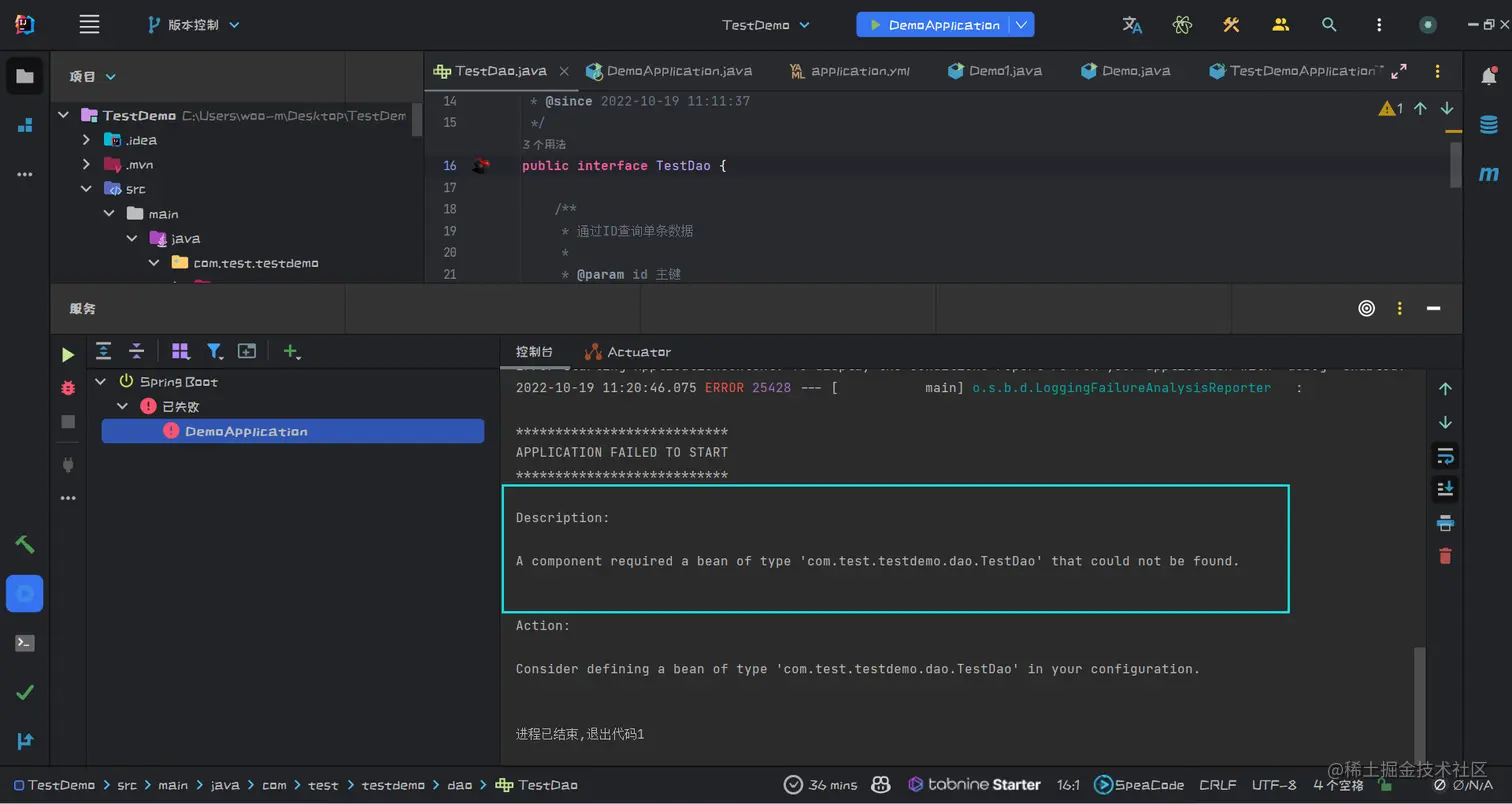1512x804 pixels.
Task: Open the main hamburger menu
Action: (89, 25)
